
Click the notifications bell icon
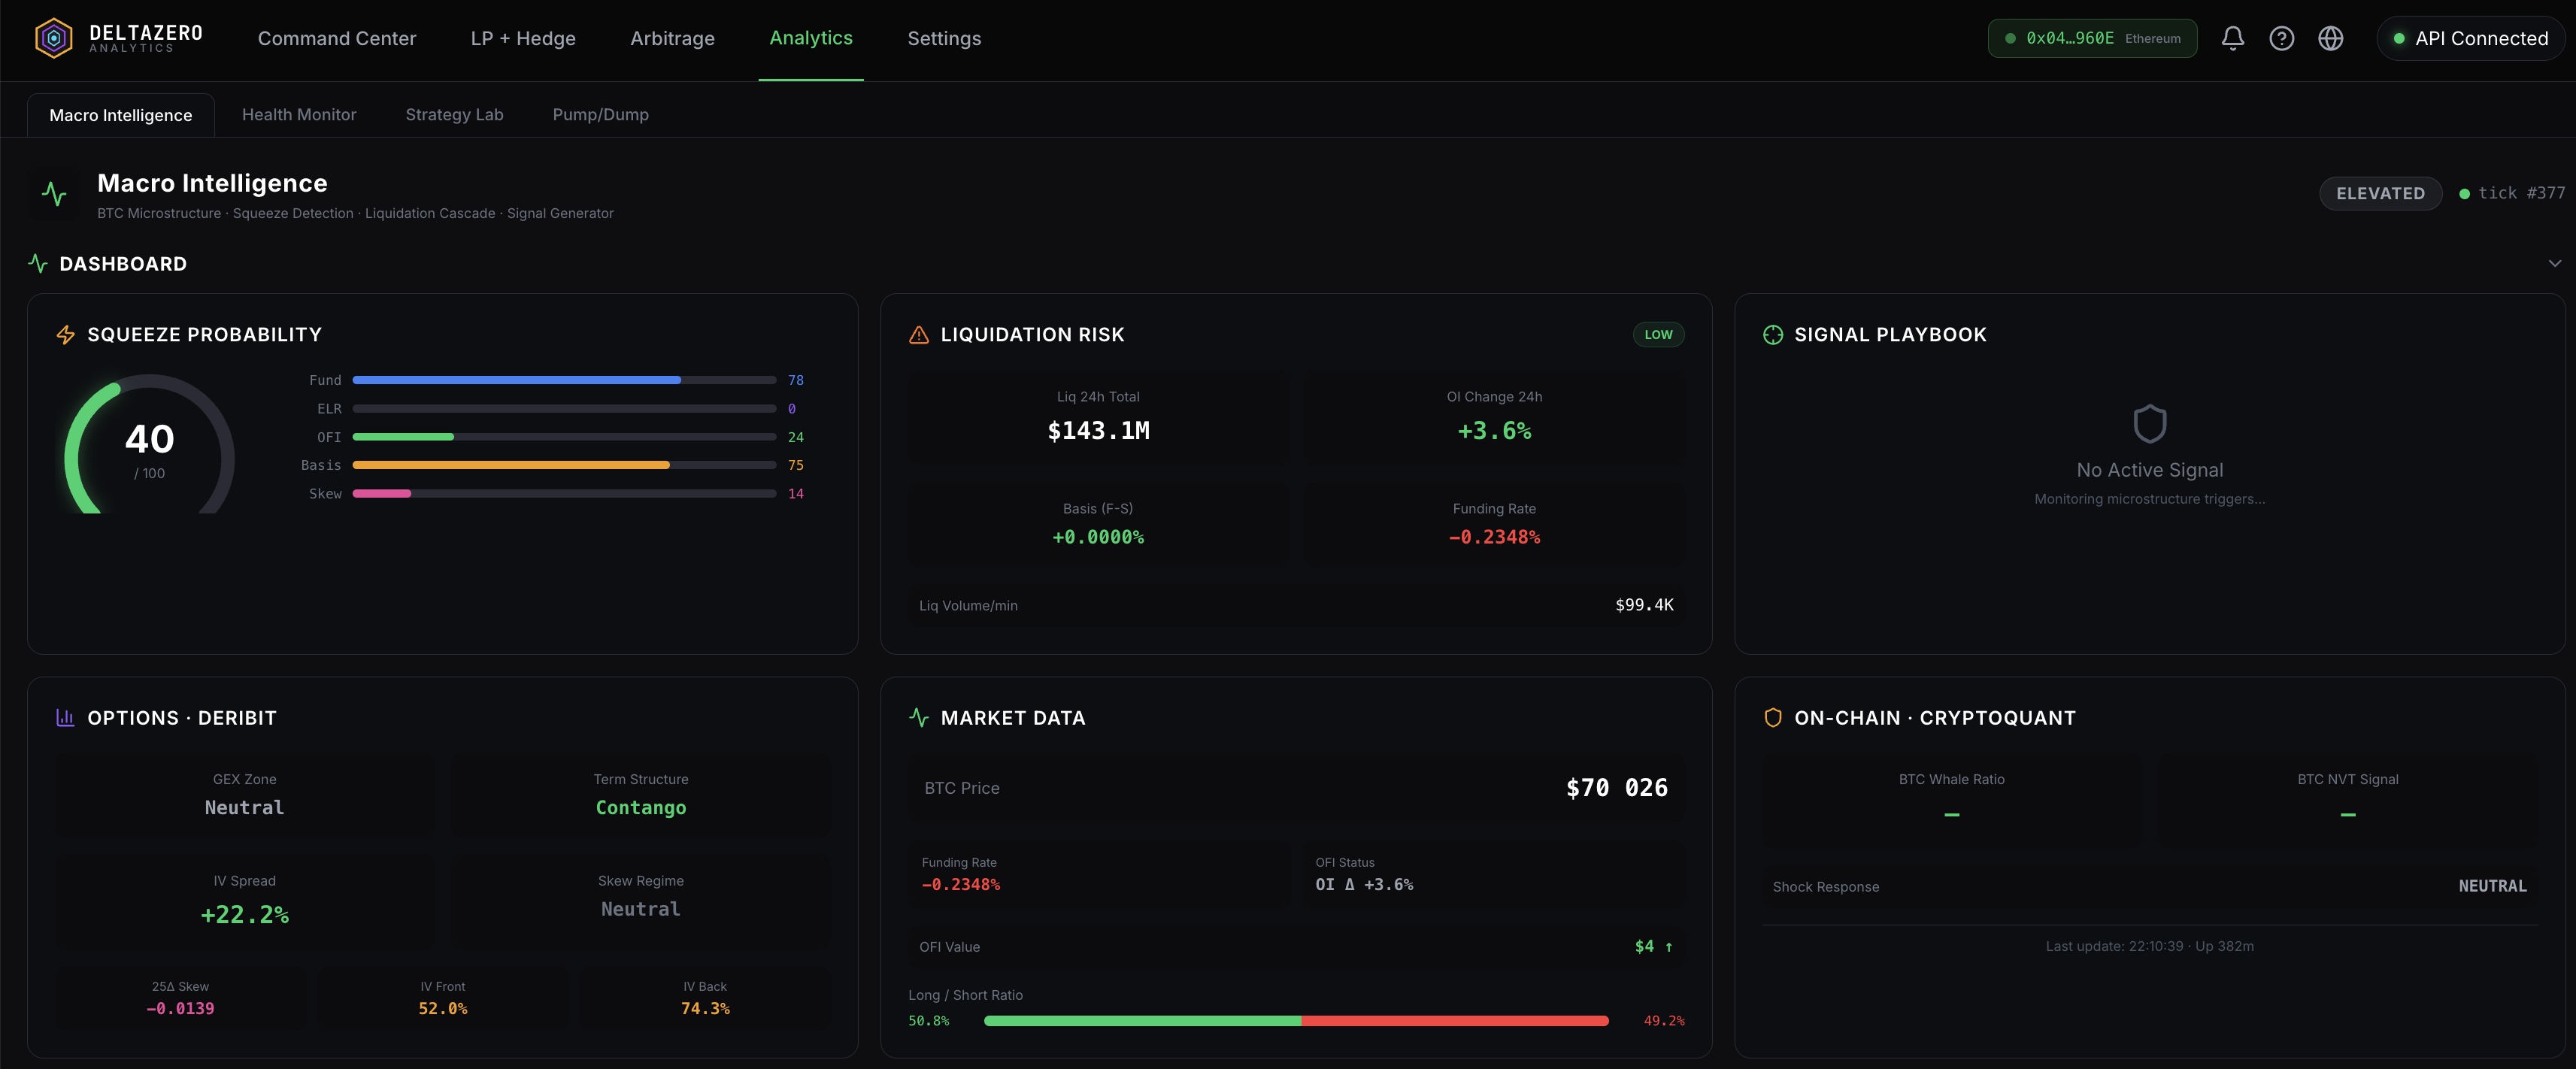pyautogui.click(x=2232, y=38)
